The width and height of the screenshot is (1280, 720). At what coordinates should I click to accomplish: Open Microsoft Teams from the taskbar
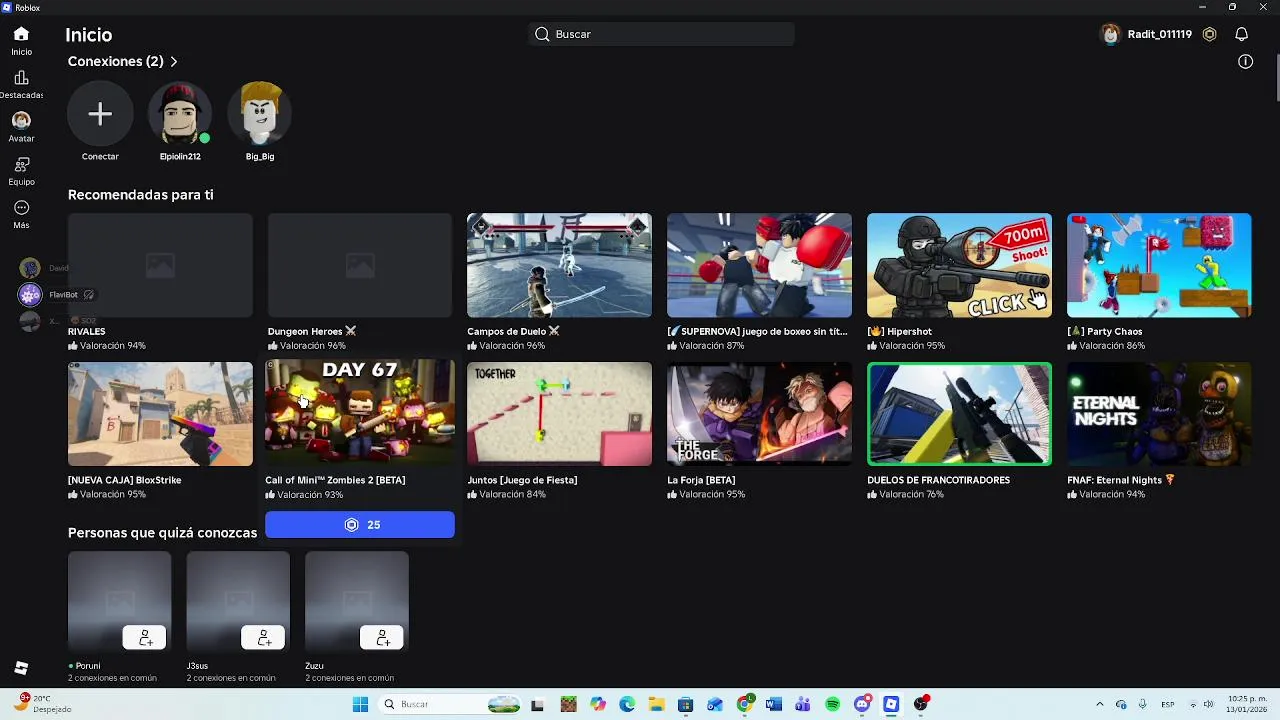(803, 704)
